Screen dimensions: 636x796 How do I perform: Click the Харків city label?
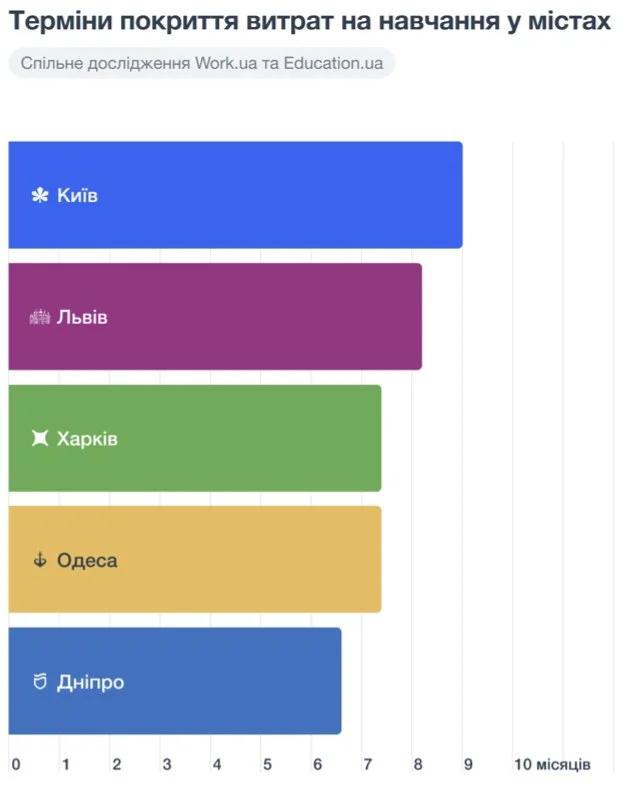88,439
